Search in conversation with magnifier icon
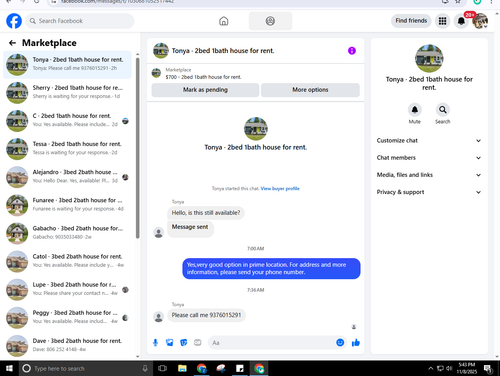500x376 pixels. (442, 110)
